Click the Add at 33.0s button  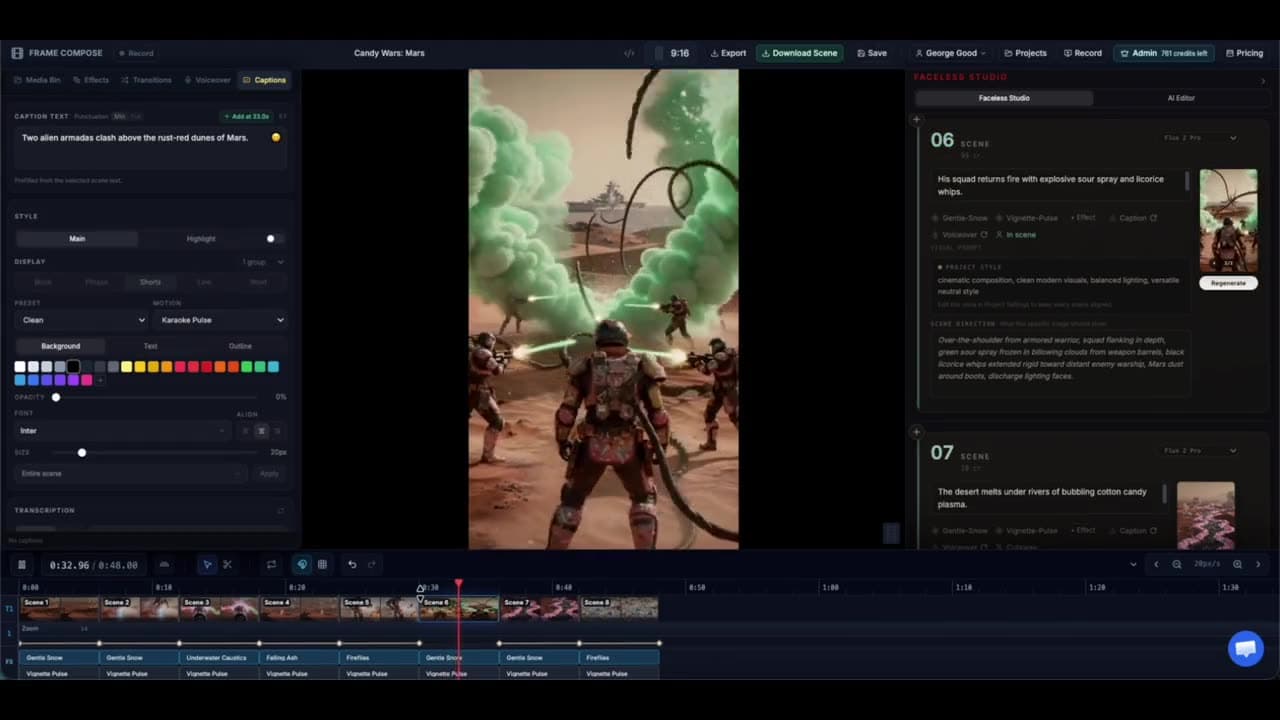247,117
